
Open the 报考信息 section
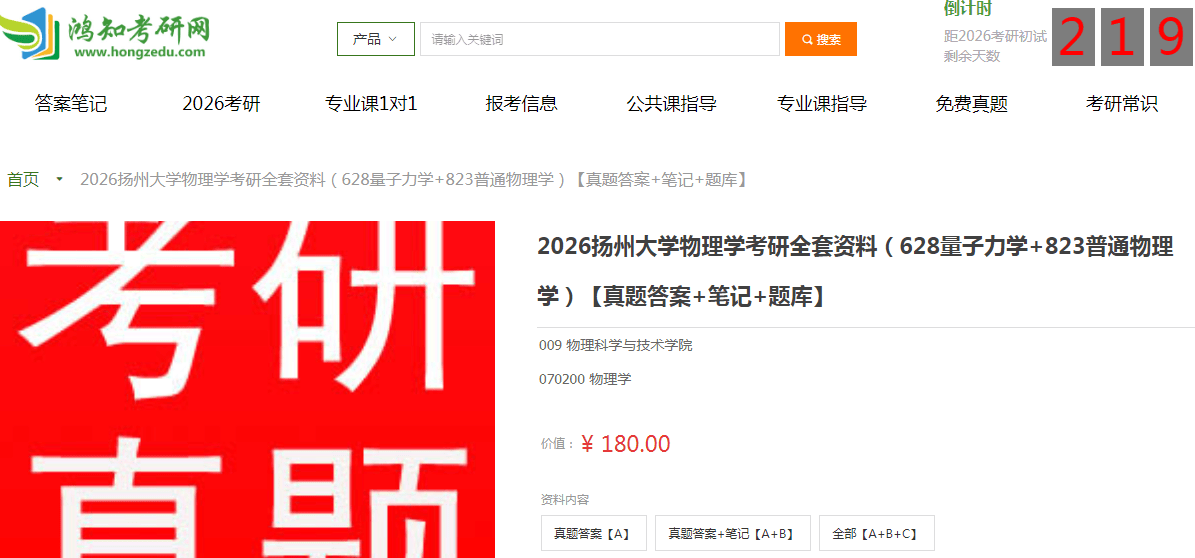[521, 104]
